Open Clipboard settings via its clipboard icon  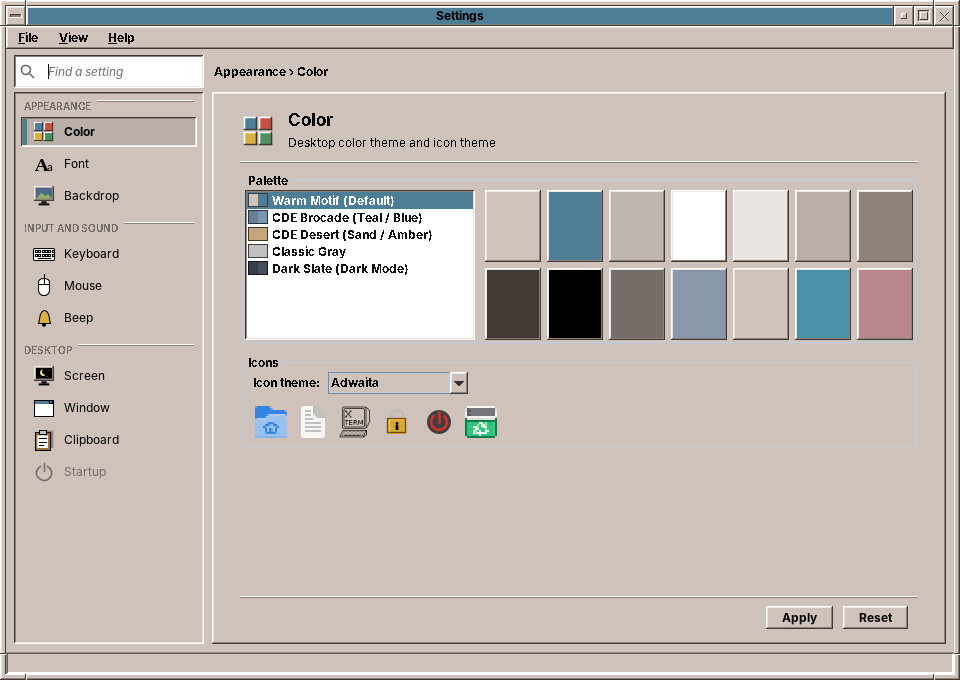[x=43, y=440]
